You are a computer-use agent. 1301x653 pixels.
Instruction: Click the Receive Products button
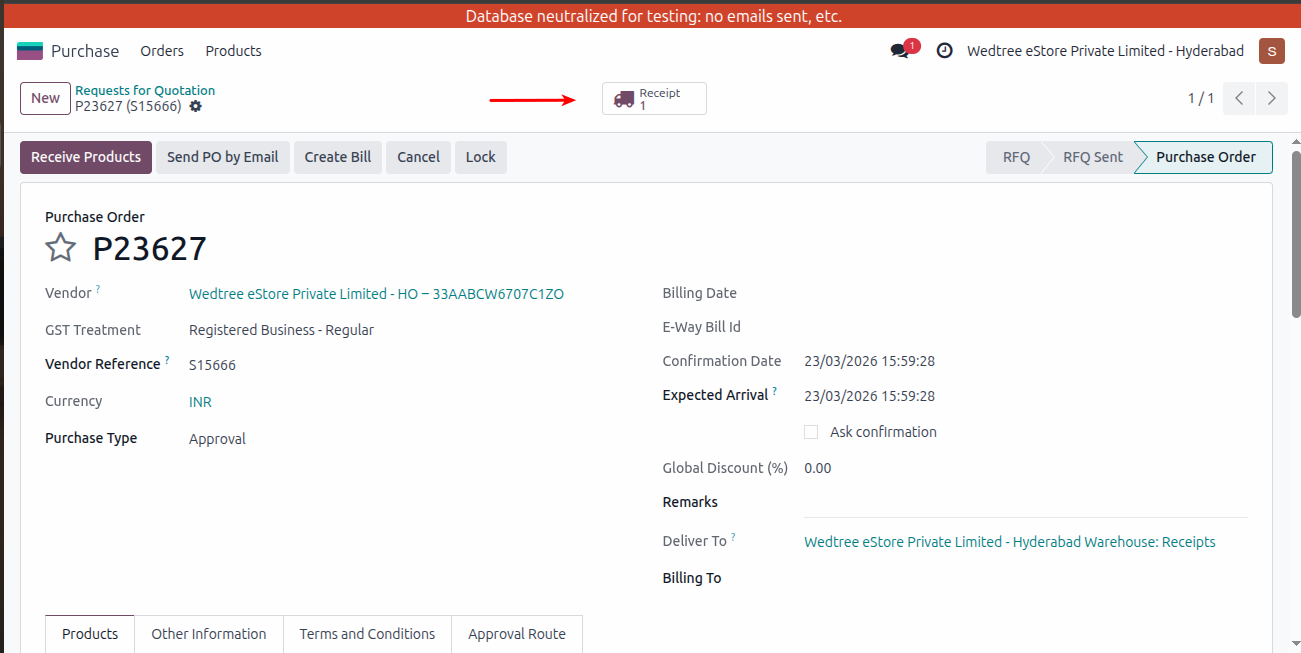coord(86,157)
